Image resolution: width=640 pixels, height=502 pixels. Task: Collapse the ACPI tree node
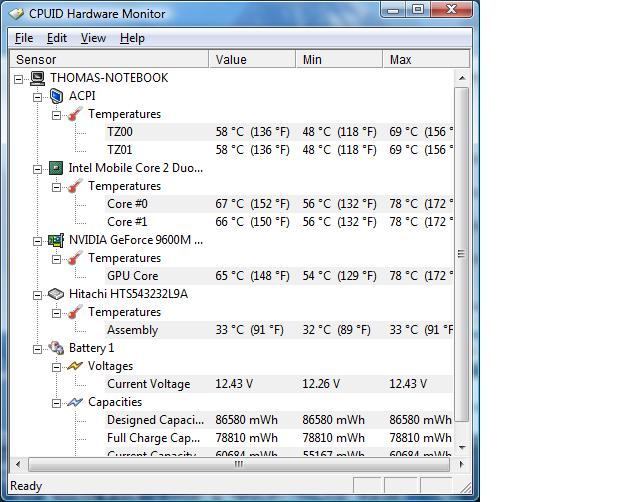pos(38,97)
